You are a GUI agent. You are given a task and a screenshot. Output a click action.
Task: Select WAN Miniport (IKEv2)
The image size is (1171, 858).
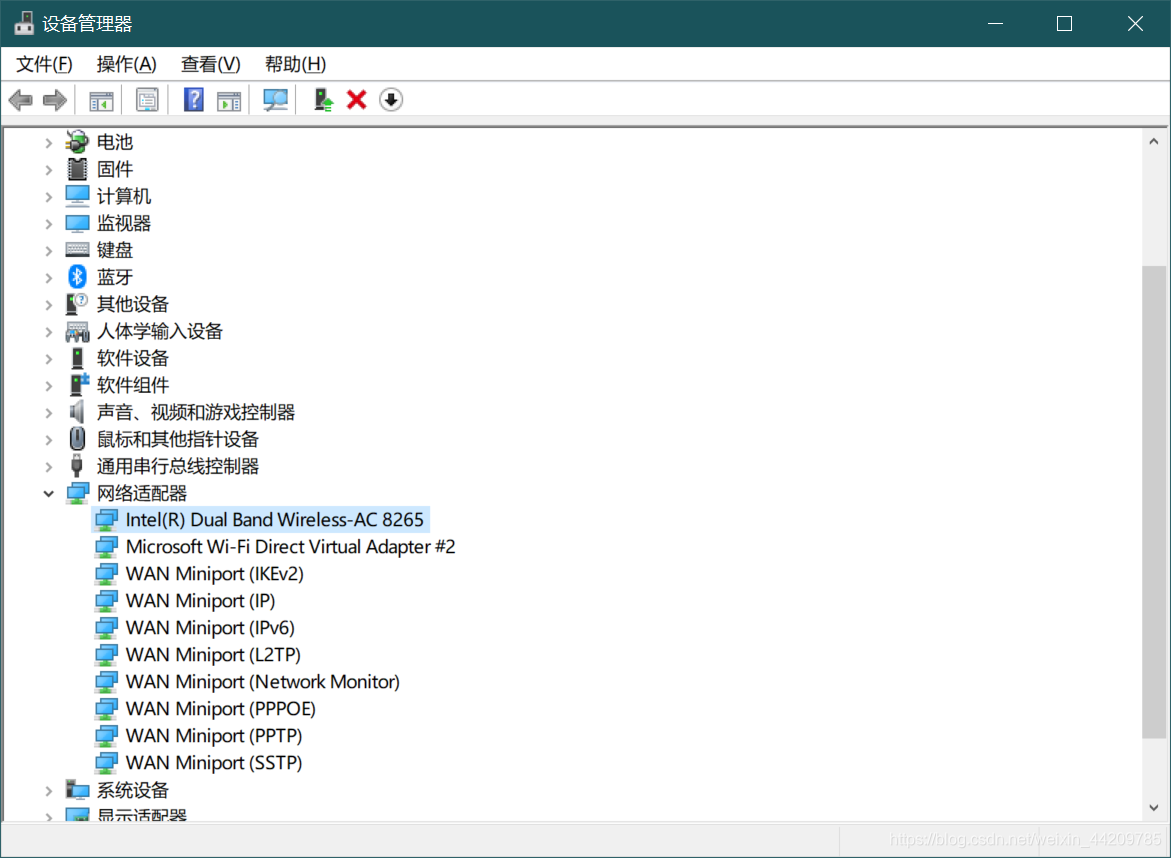coord(214,573)
